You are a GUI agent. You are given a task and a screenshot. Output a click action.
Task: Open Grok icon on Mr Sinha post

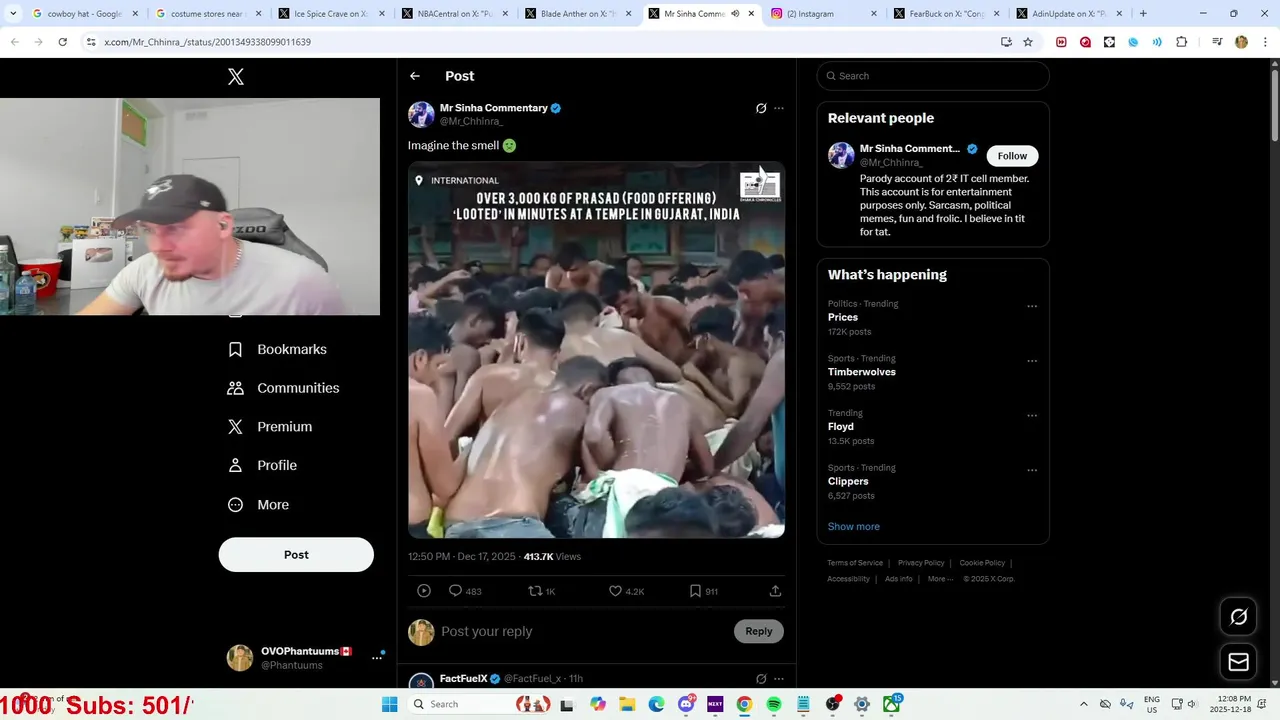pyautogui.click(x=761, y=108)
